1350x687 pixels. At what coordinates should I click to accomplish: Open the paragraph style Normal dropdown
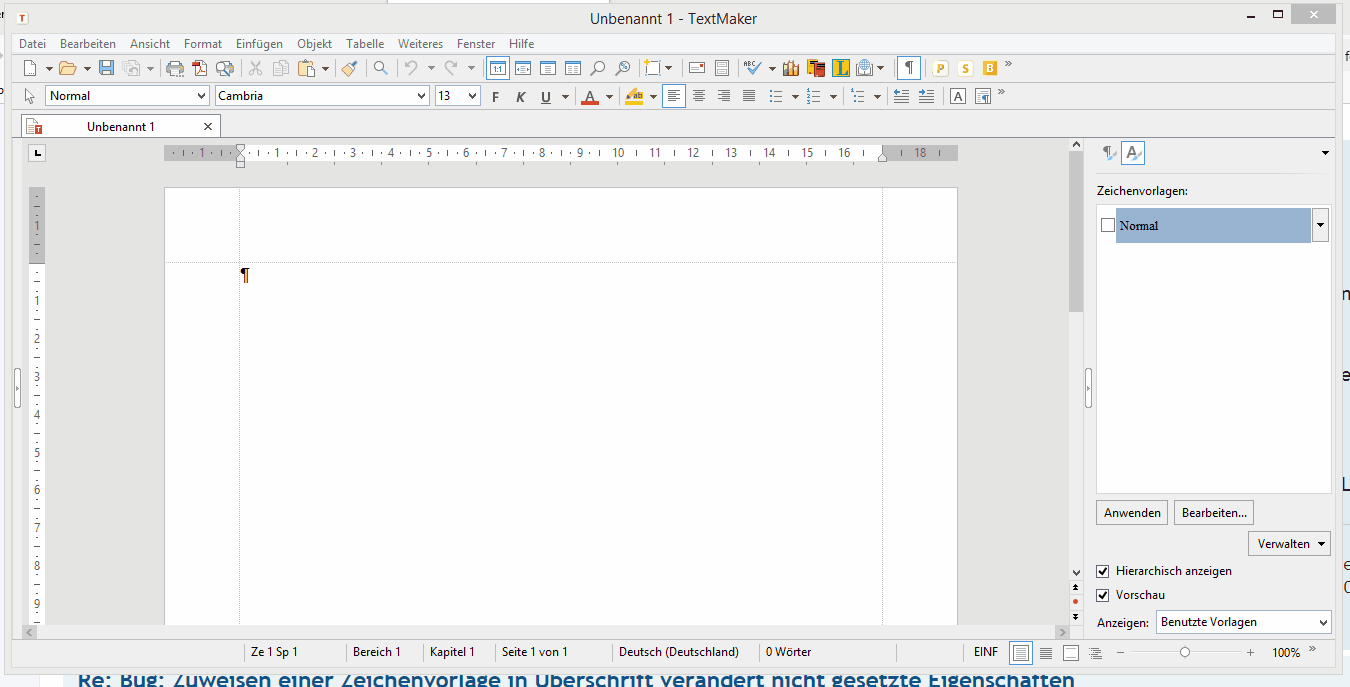pos(201,96)
